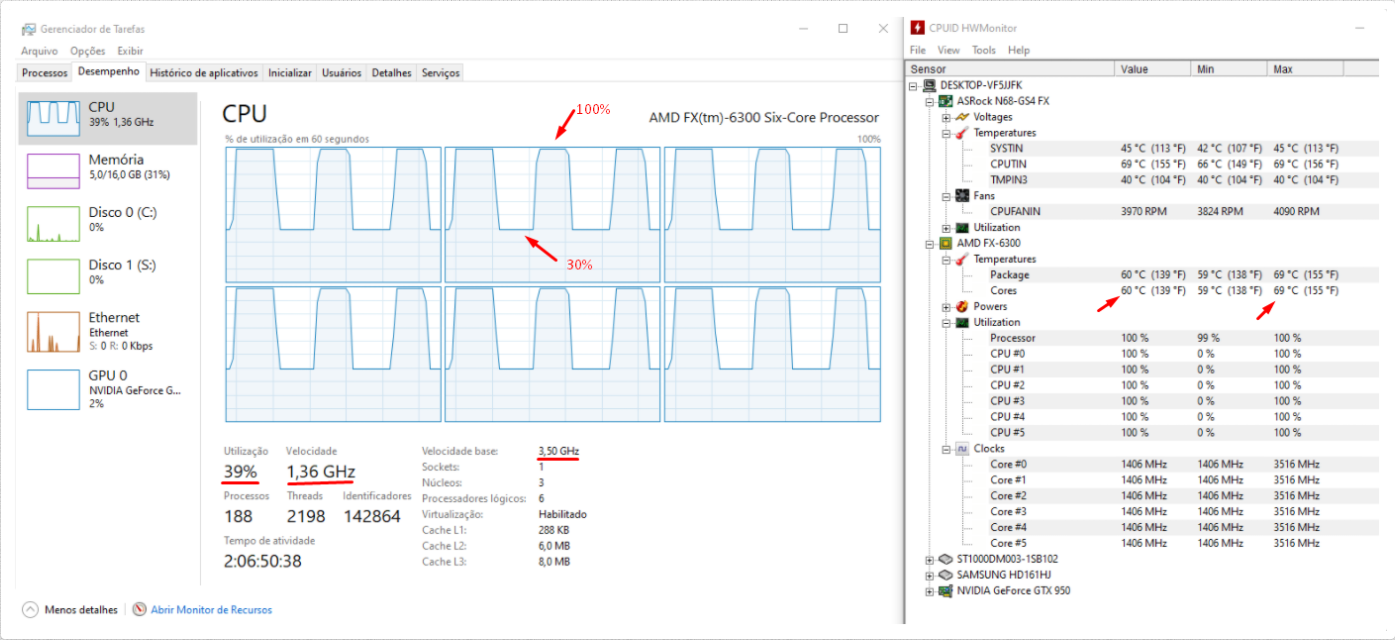Expand the Voltages node
The image size is (1395, 640).
[947, 117]
